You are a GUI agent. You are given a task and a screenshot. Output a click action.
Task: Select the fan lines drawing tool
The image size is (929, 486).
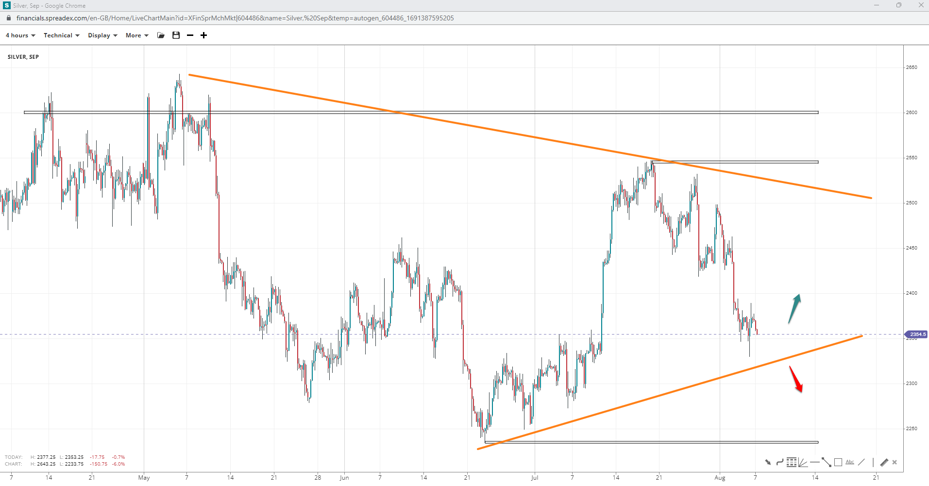803,462
